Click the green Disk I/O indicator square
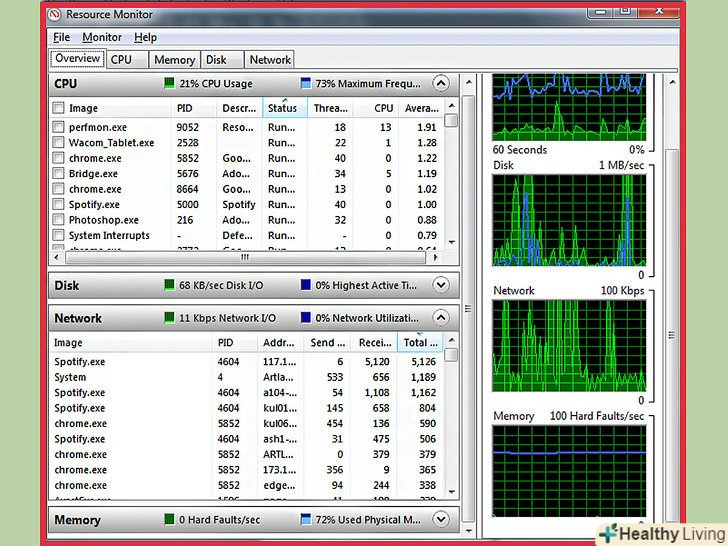This screenshot has width=728, height=546. click(x=169, y=285)
